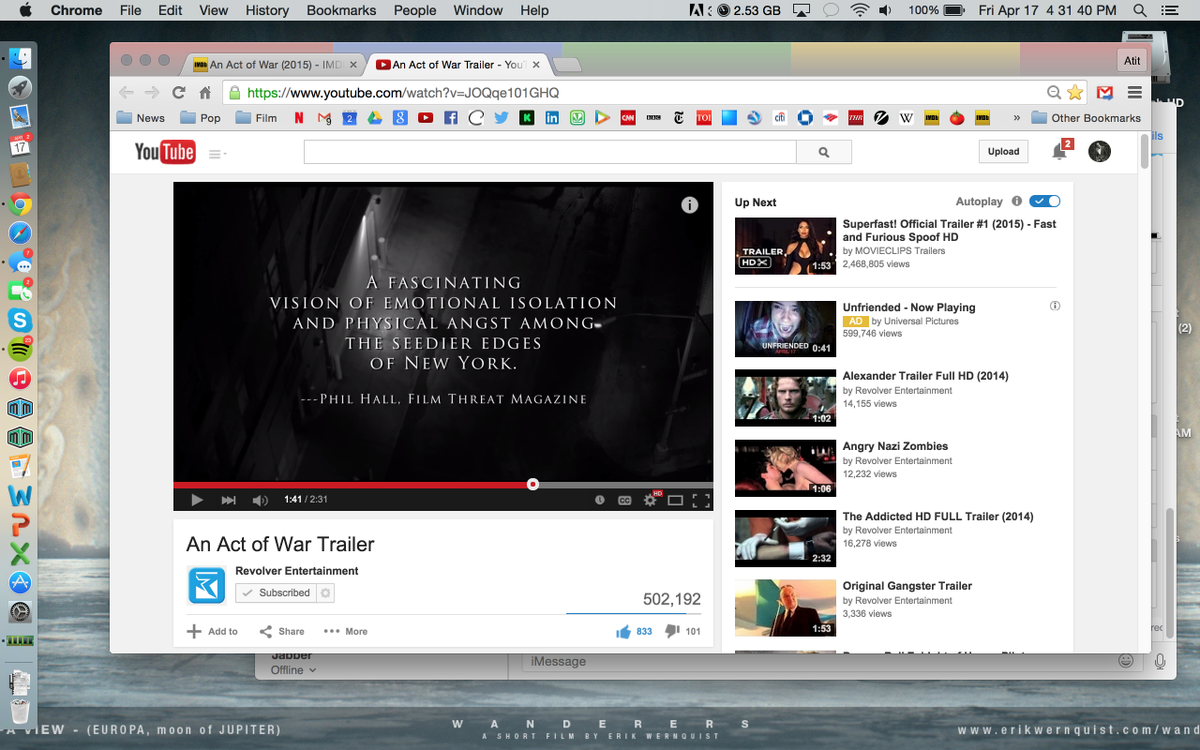Show hidden bookmarks overflow chevron
The image size is (1200, 750).
(x=1016, y=118)
